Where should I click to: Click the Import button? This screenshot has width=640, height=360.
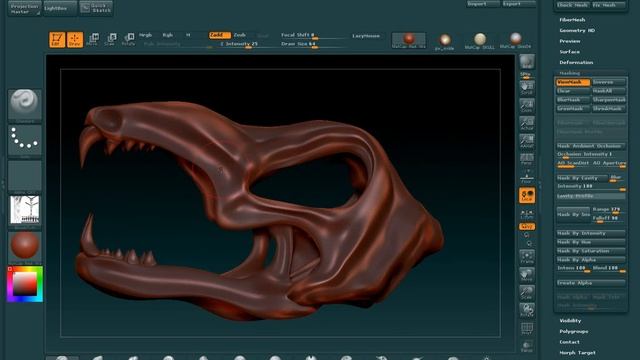pyautogui.click(x=482, y=4)
